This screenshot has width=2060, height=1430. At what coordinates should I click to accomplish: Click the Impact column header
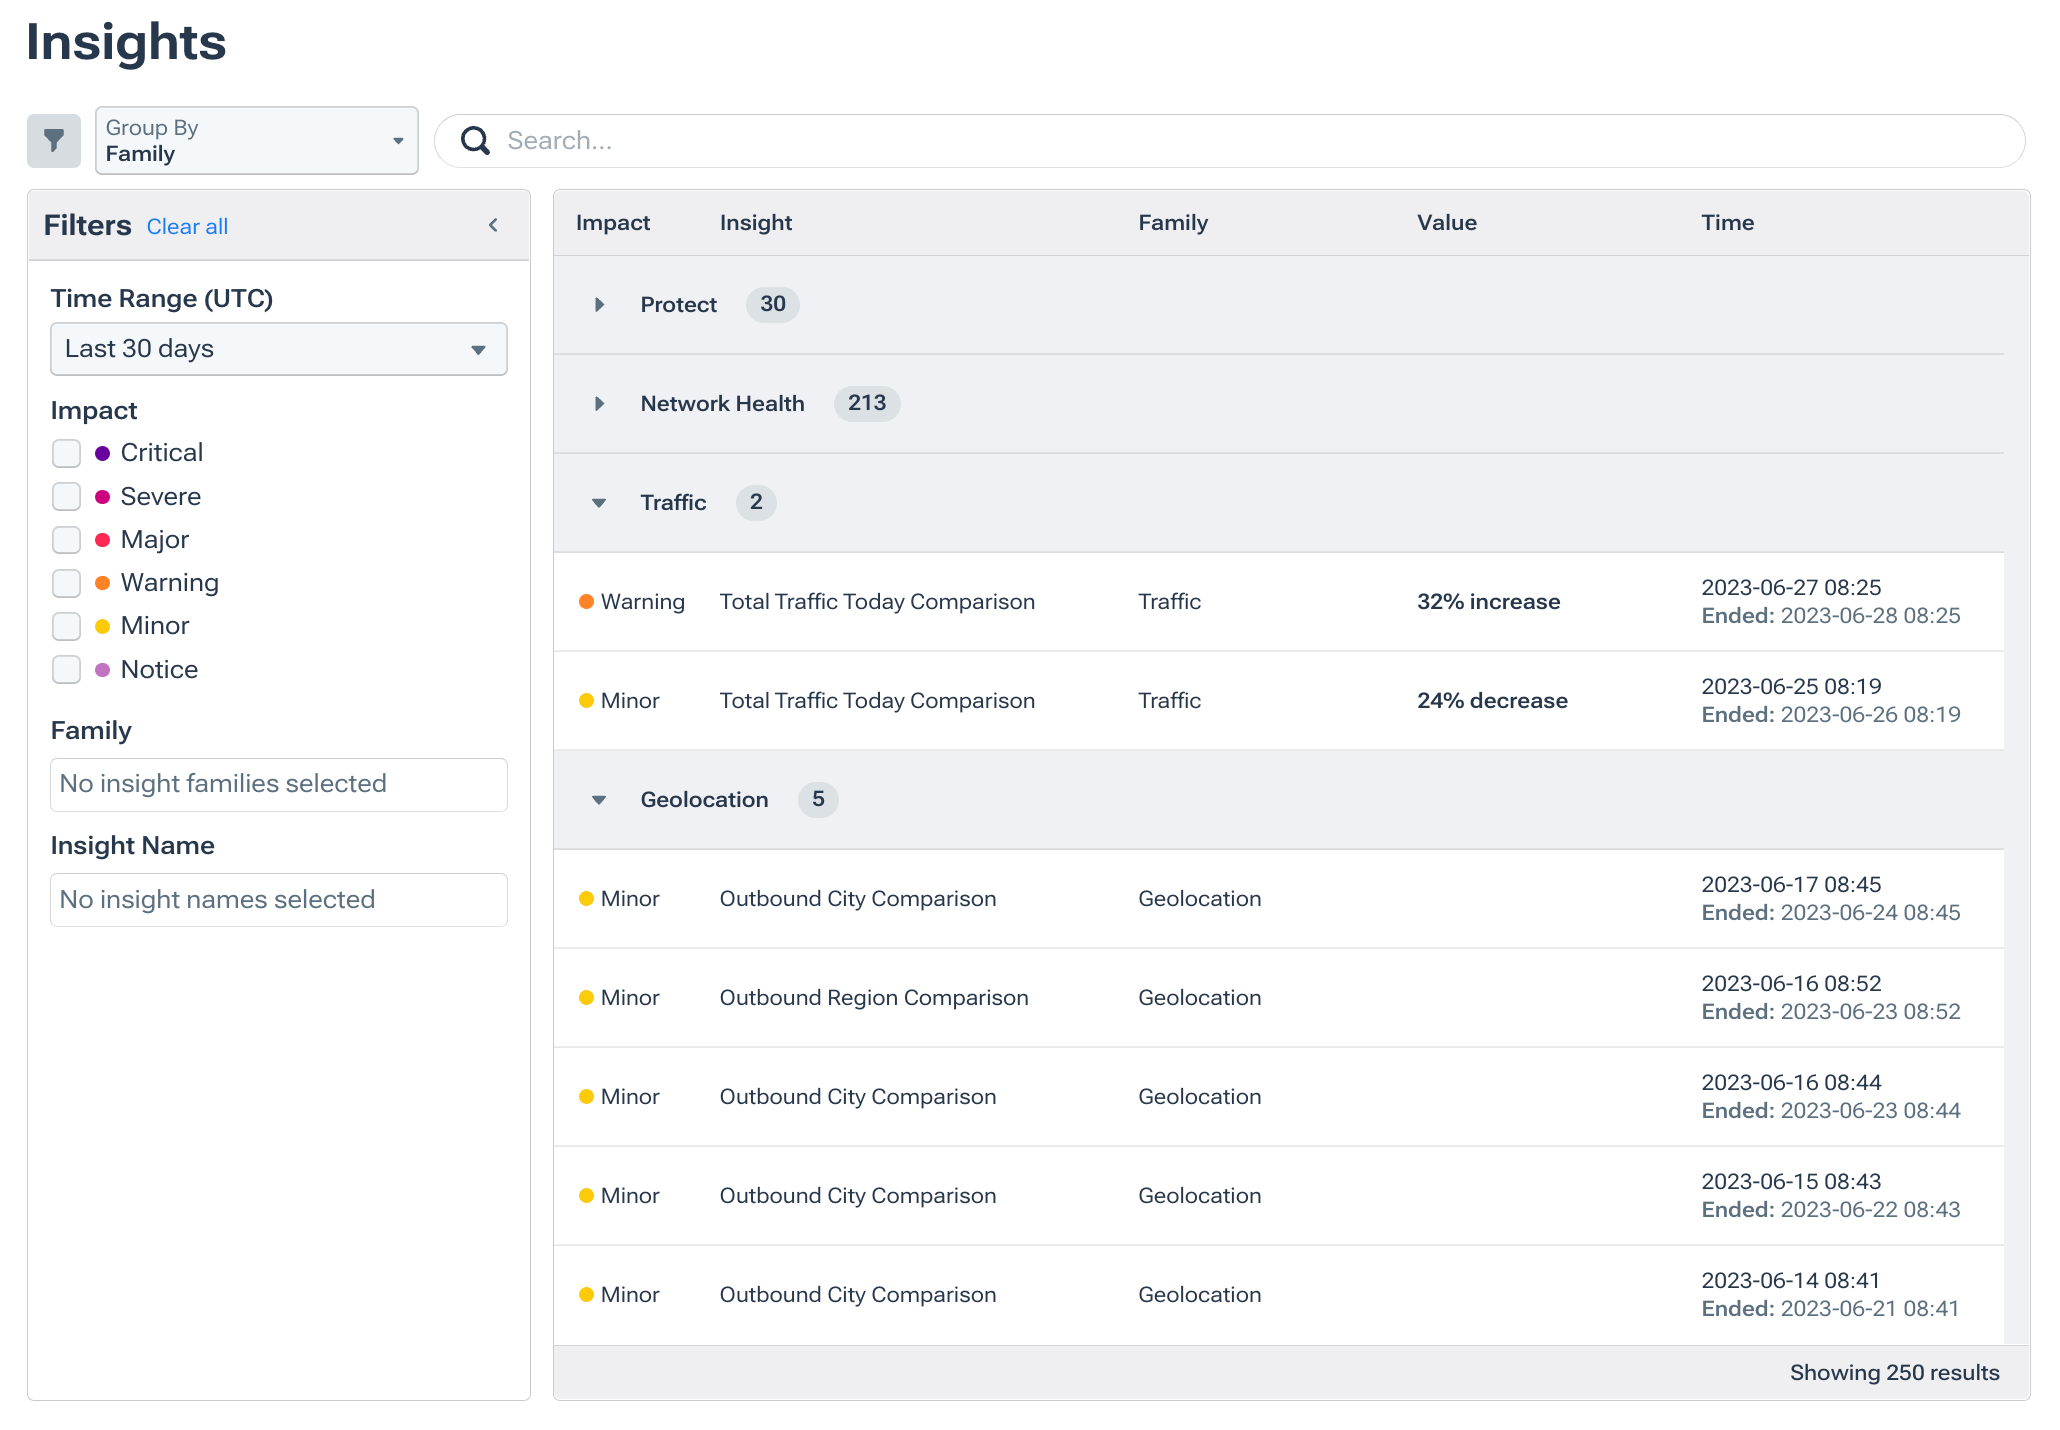613,222
